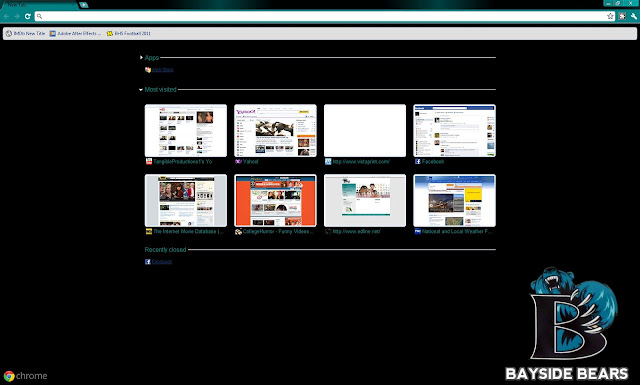Image resolution: width=640 pixels, height=385 pixels.
Task: Click the National and Local Weather title
Action: point(457,231)
